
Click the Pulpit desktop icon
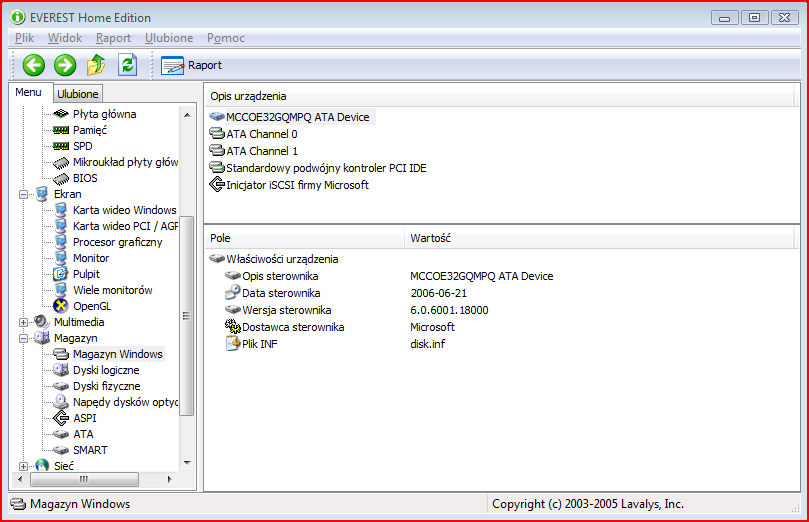[61, 274]
